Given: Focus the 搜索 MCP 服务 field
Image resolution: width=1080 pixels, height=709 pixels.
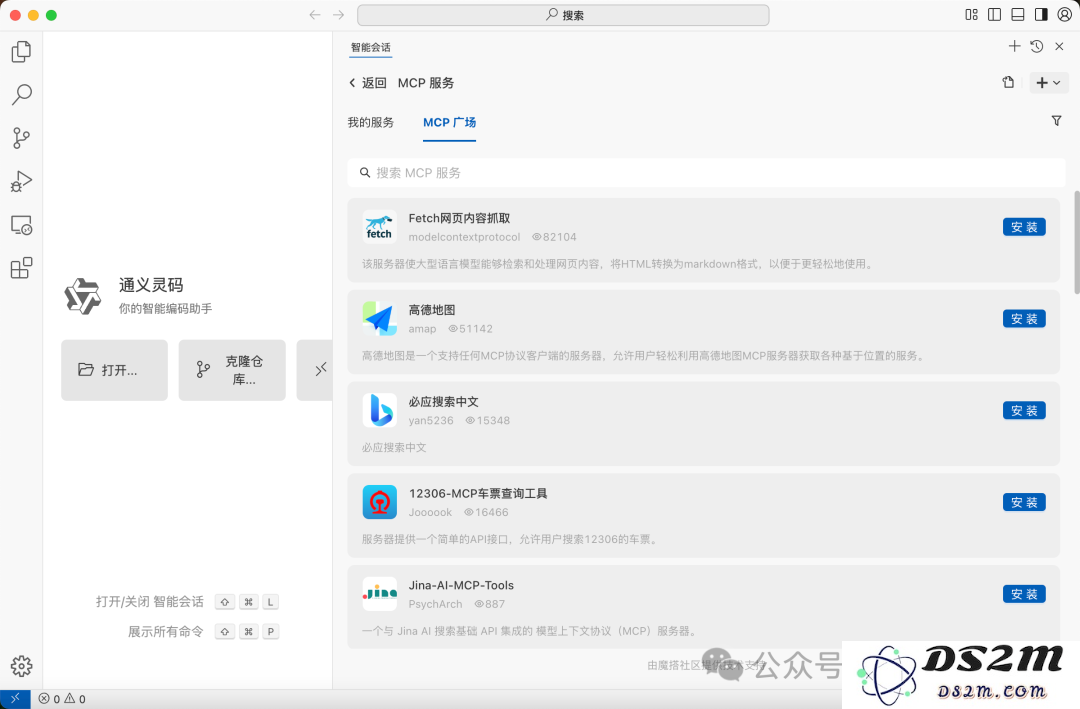Looking at the screenshot, I should click(706, 172).
